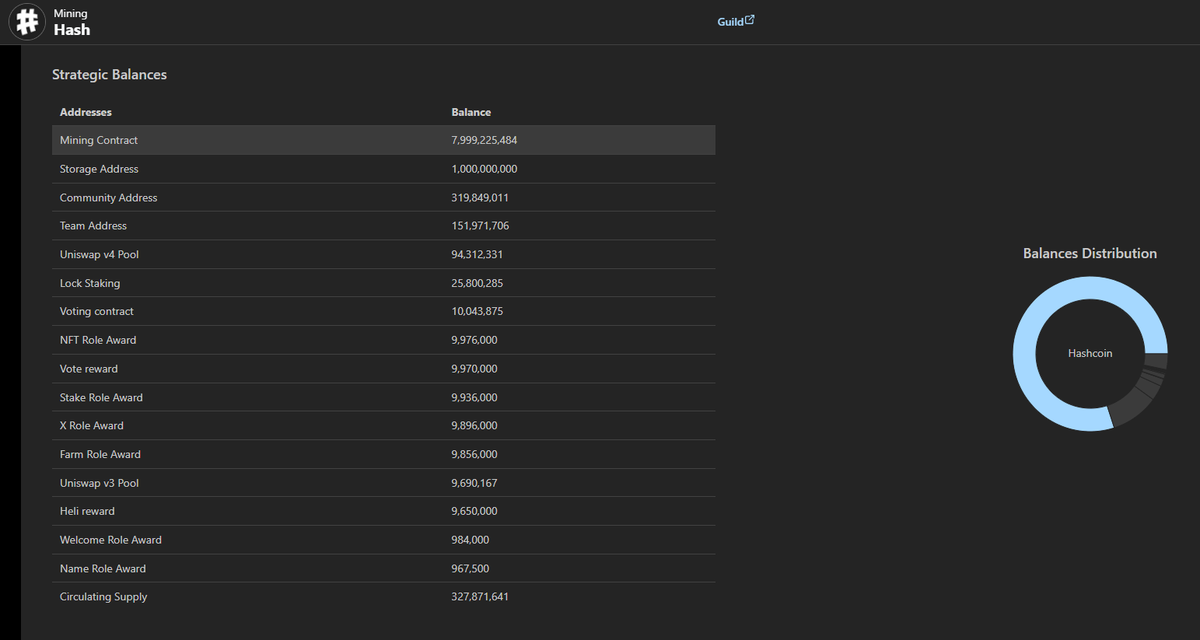The image size is (1200, 640).
Task: Click the largest dark gray donut segment
Action: coord(1129,405)
